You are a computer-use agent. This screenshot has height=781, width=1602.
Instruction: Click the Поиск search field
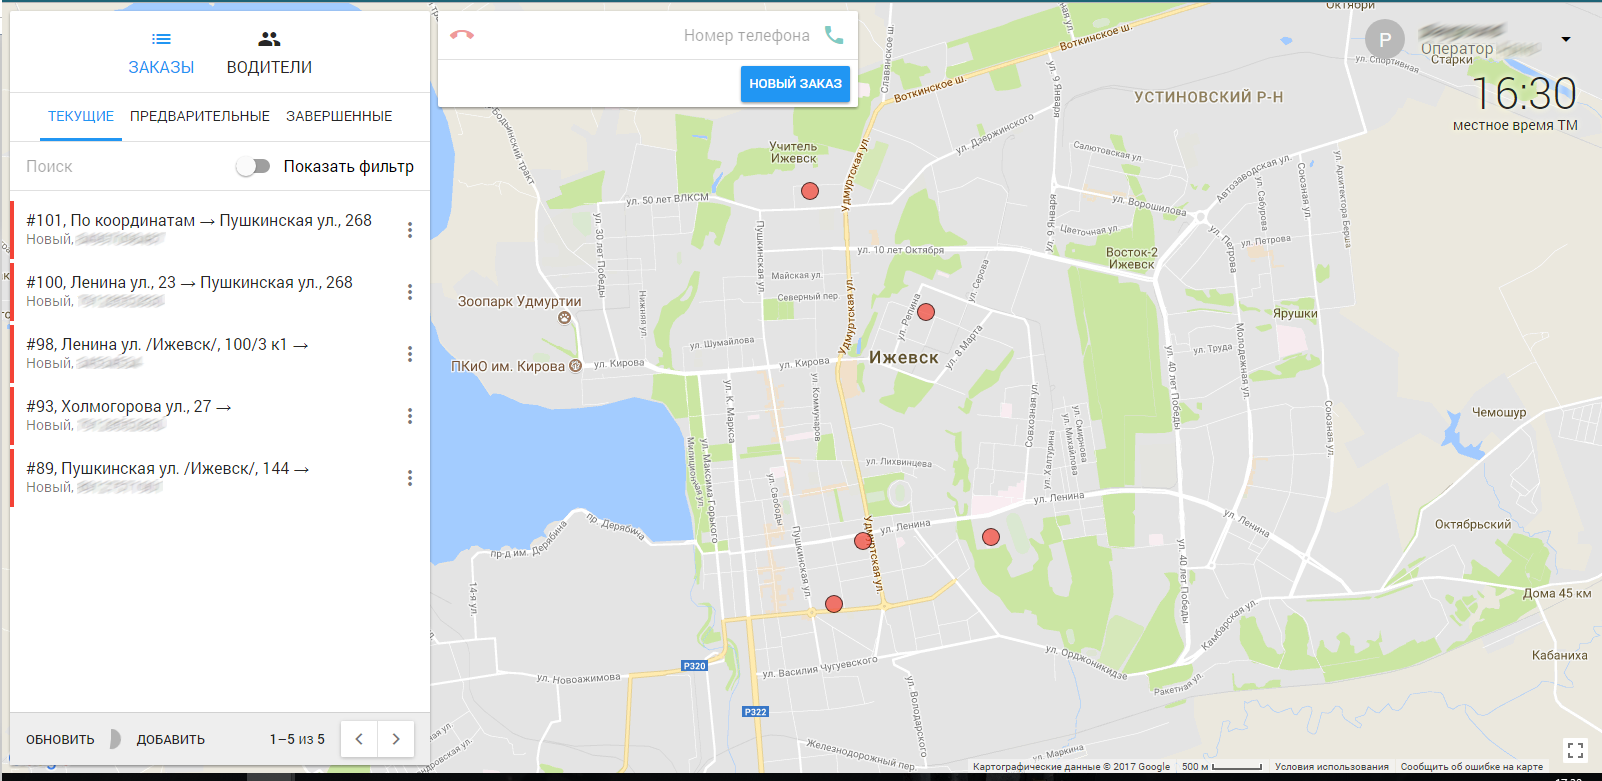tap(120, 166)
